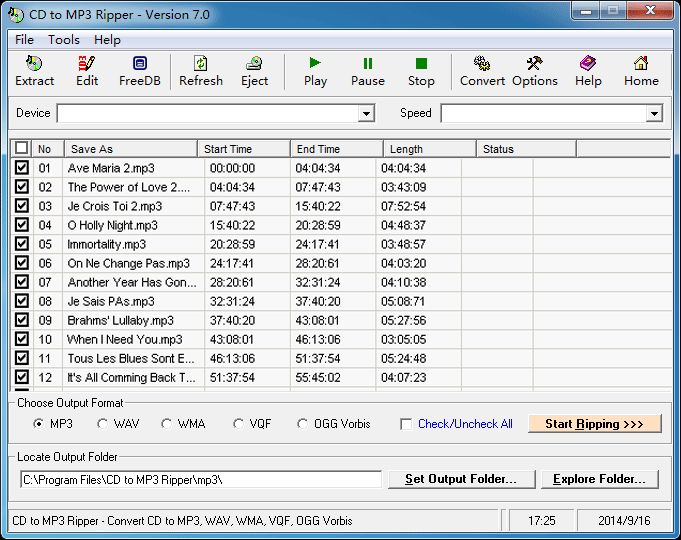
Task: Expand the Speed dropdown
Action: tap(654, 114)
